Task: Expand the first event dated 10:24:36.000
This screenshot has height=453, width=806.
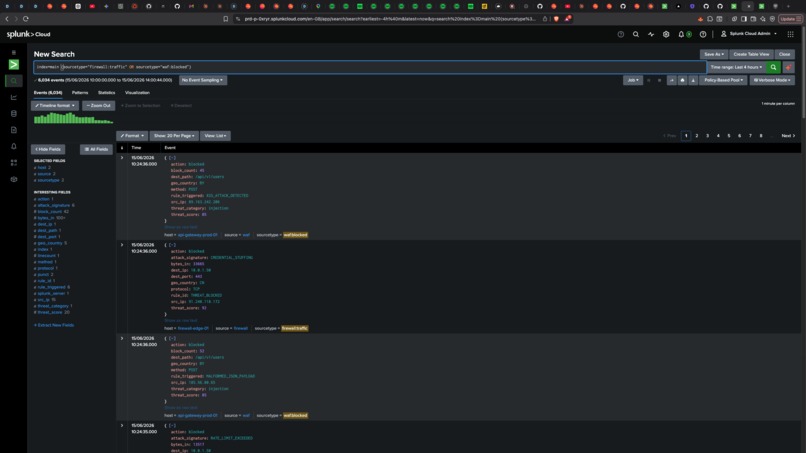Action: tap(122, 158)
